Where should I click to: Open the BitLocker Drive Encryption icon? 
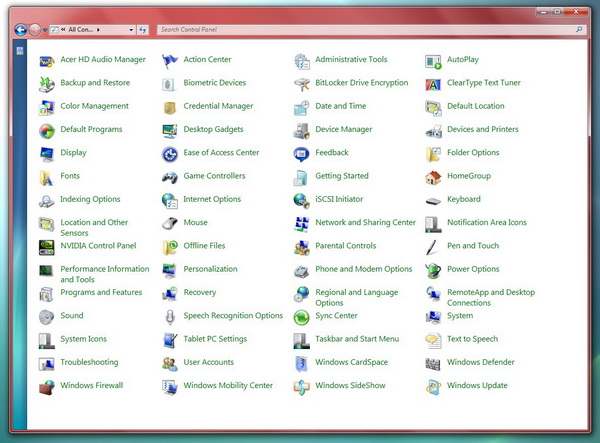302,83
